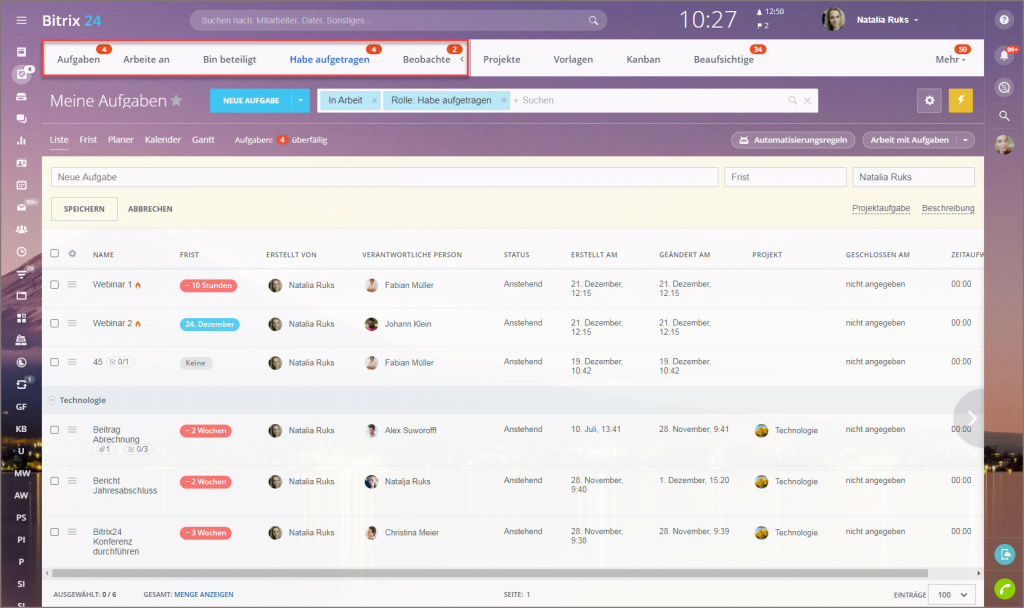The image size is (1024, 608).
Task: Click the Speichern button
Action: [x=84, y=209]
